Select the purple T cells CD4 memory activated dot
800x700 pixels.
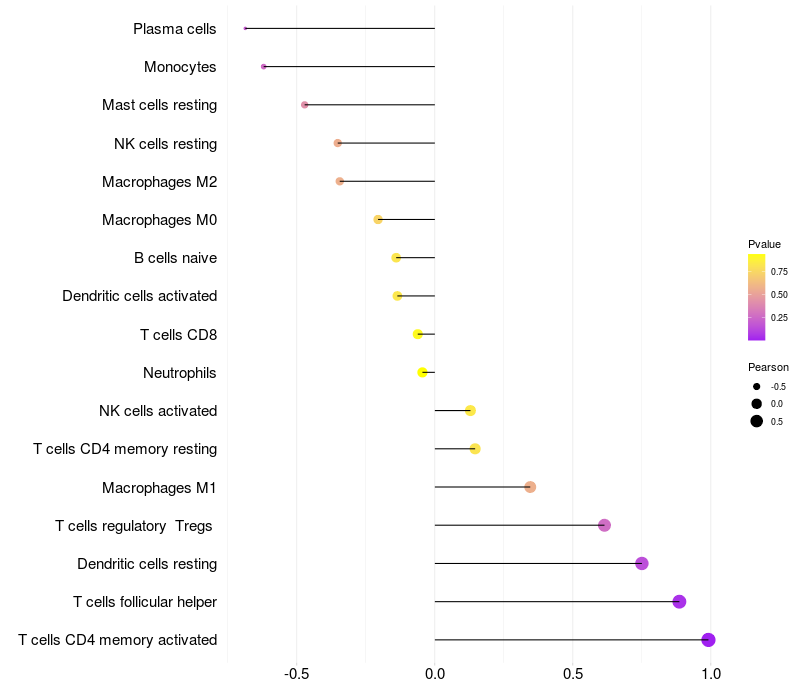coord(708,640)
